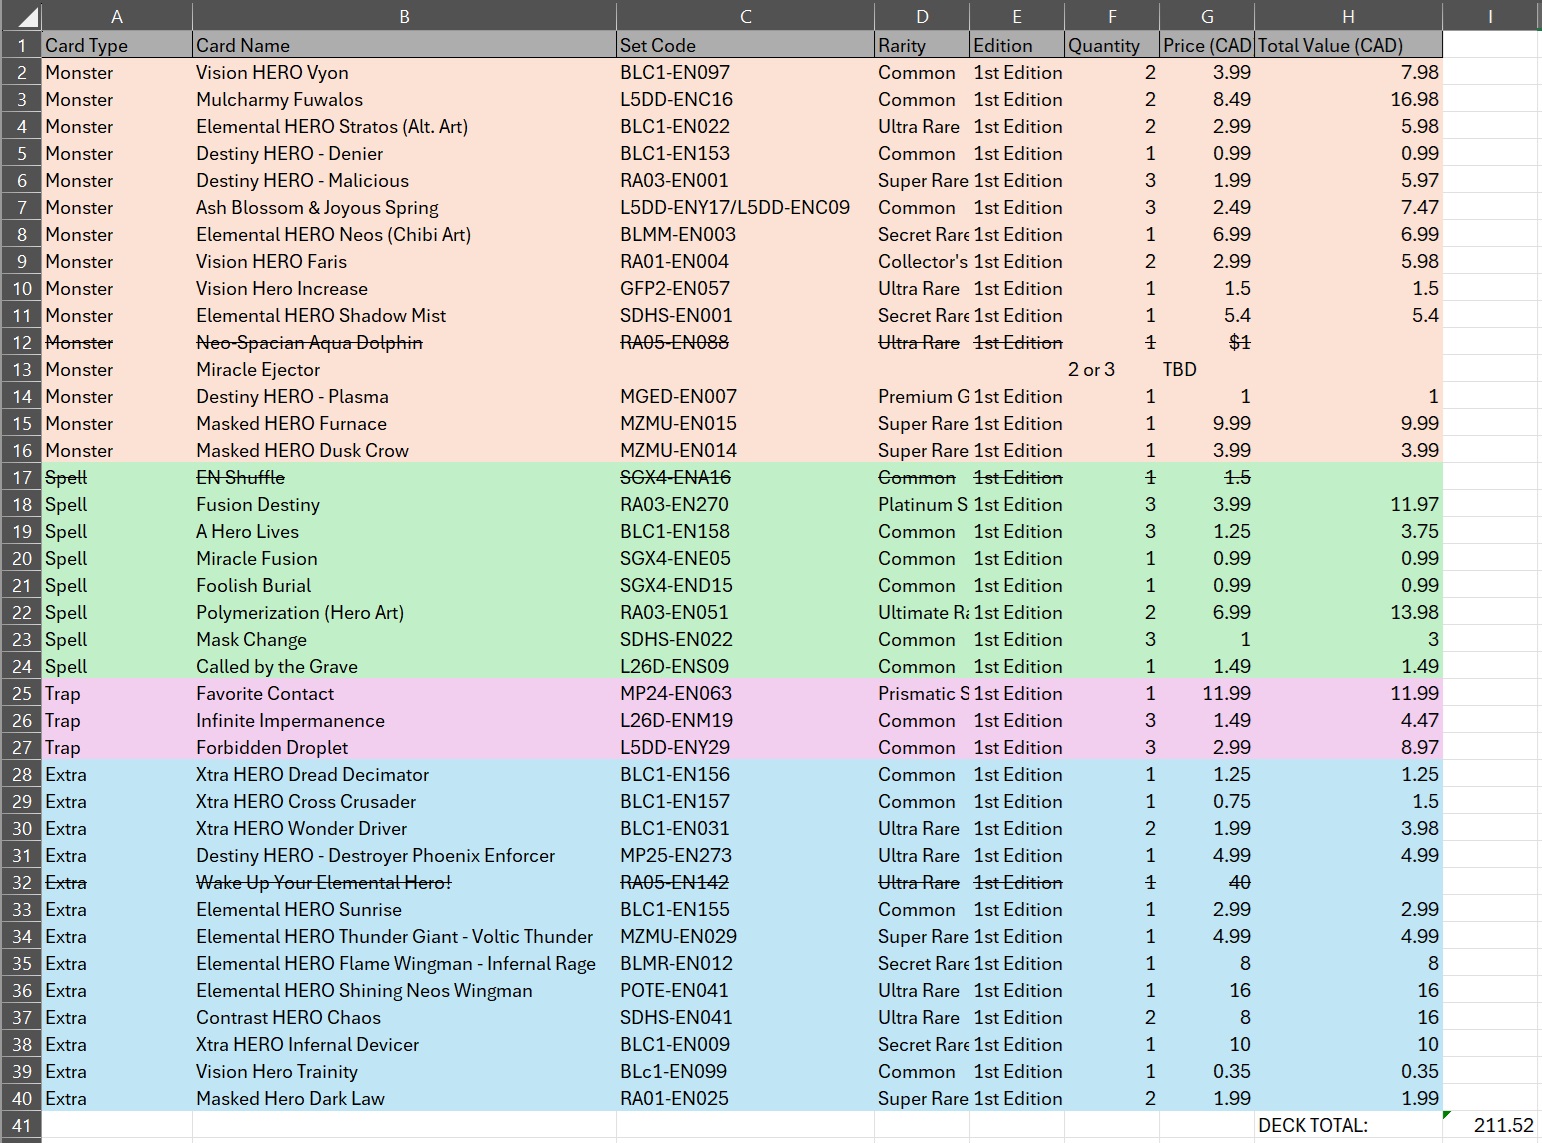Select column F header

tap(1112, 16)
